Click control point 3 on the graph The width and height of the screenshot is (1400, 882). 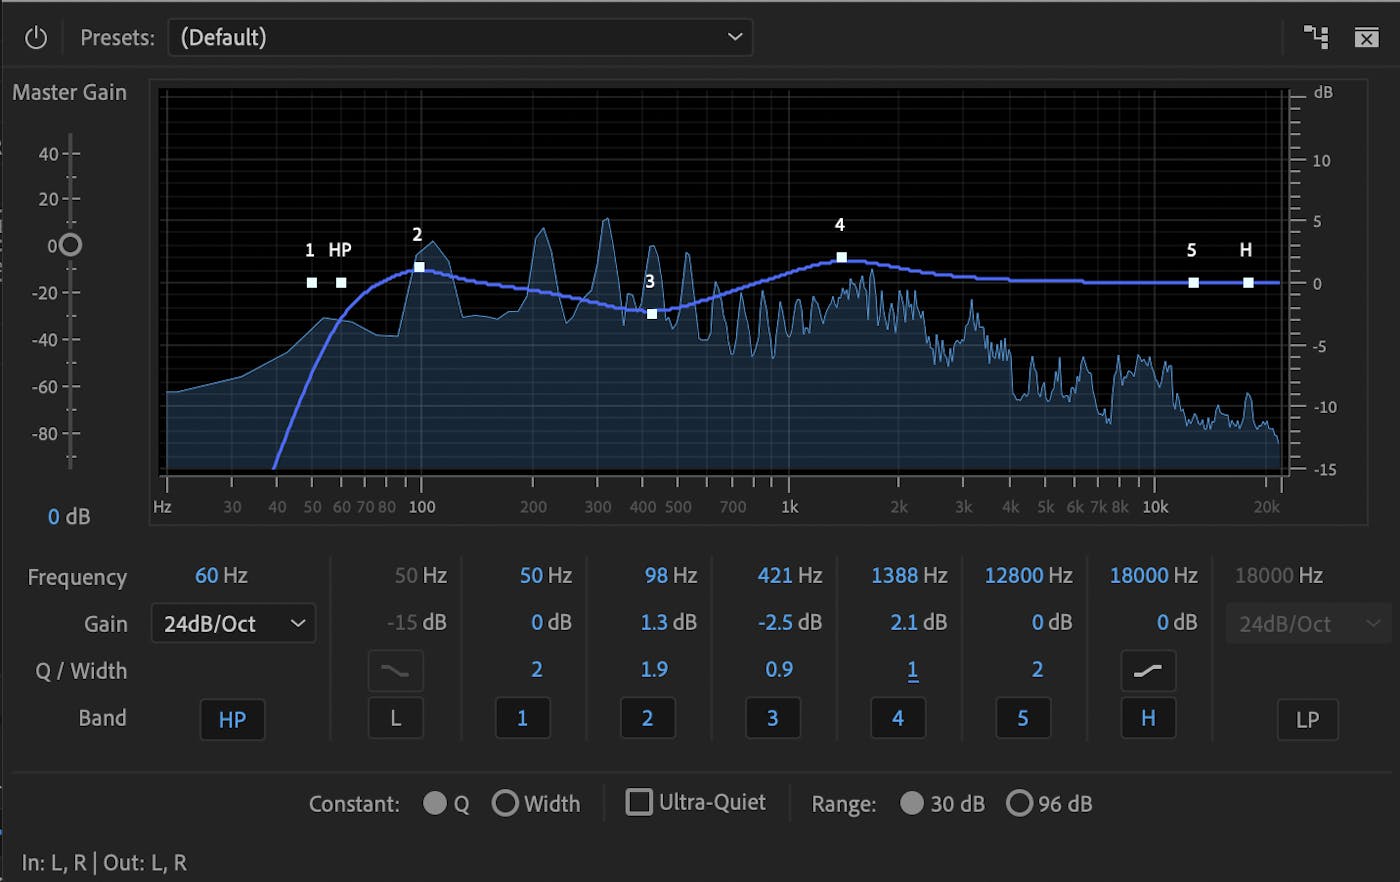[652, 314]
